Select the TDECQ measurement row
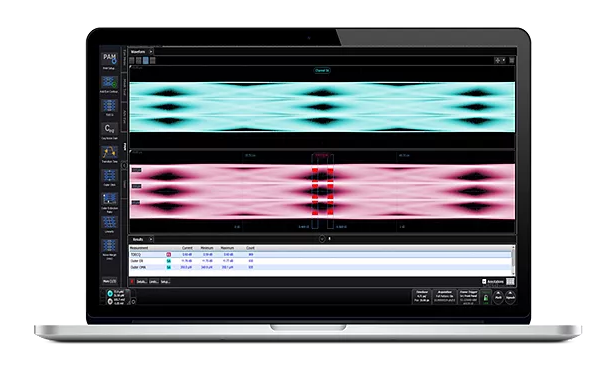 320,255
